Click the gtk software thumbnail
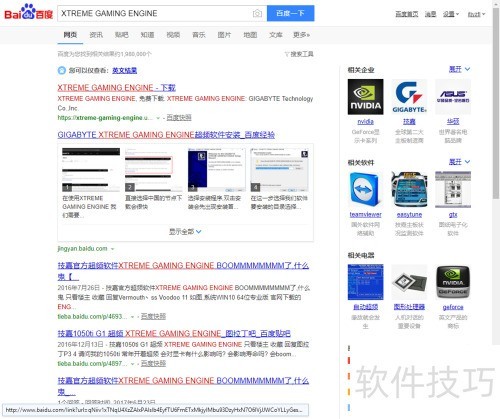This screenshot has height=419, width=500. (453, 190)
